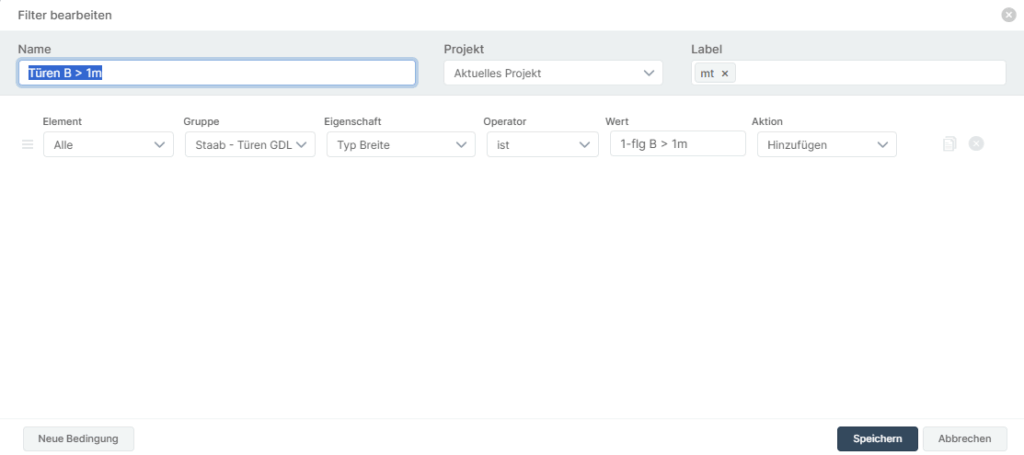
Task: Duplicate the condition row with copy icon
Action: [x=950, y=144]
